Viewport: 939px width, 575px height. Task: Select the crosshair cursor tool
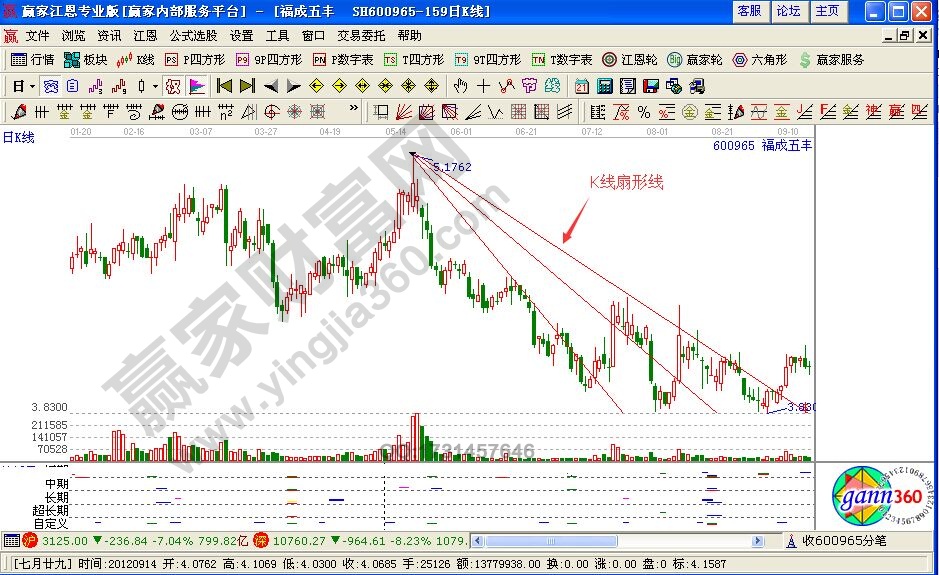tap(484, 86)
